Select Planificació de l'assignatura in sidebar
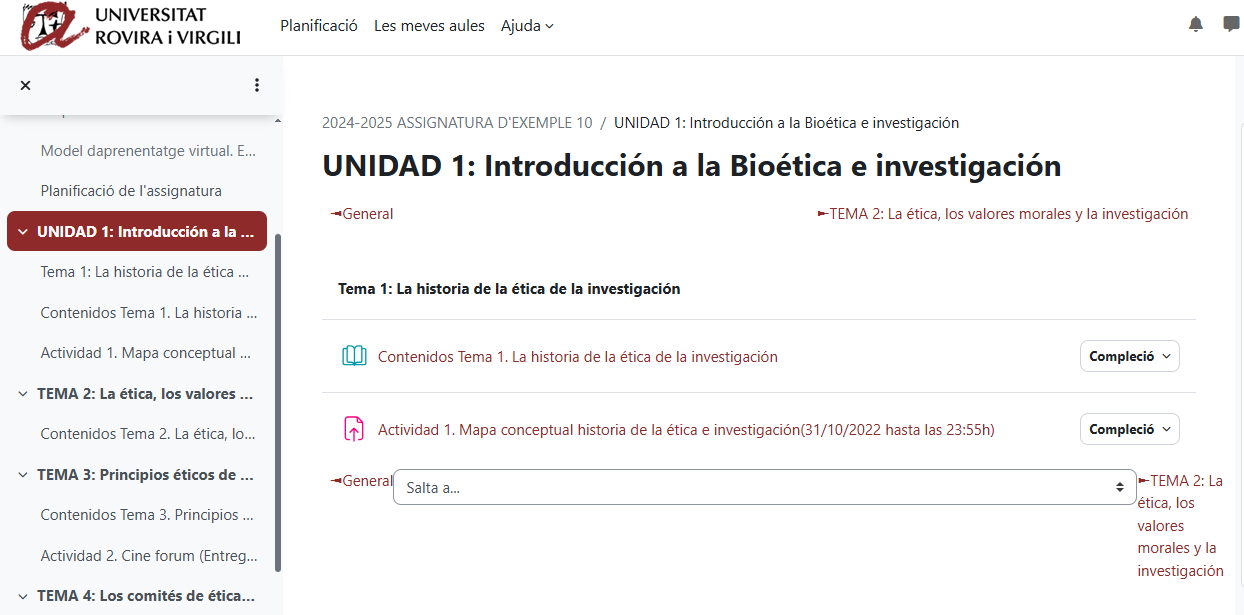1244x615 pixels. coord(131,190)
